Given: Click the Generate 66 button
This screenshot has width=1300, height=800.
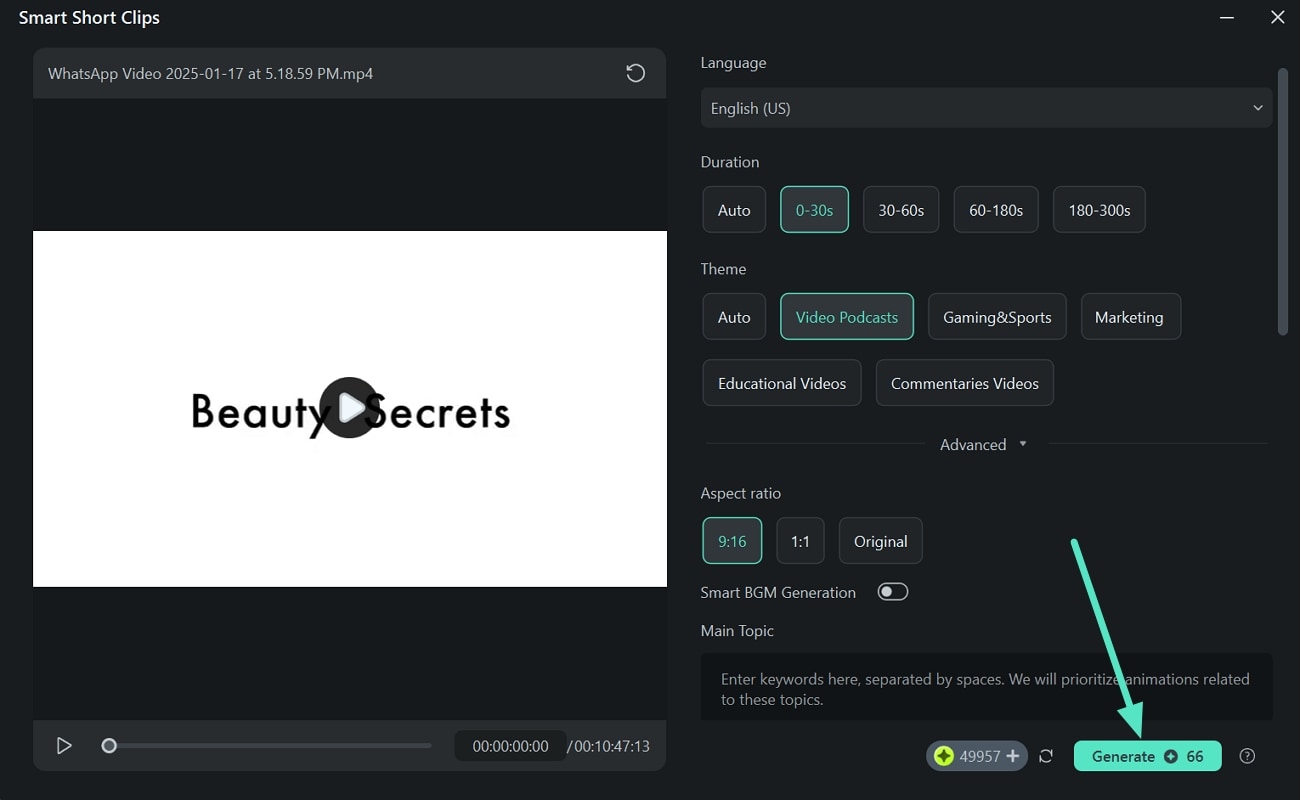Looking at the screenshot, I should 1148,756.
